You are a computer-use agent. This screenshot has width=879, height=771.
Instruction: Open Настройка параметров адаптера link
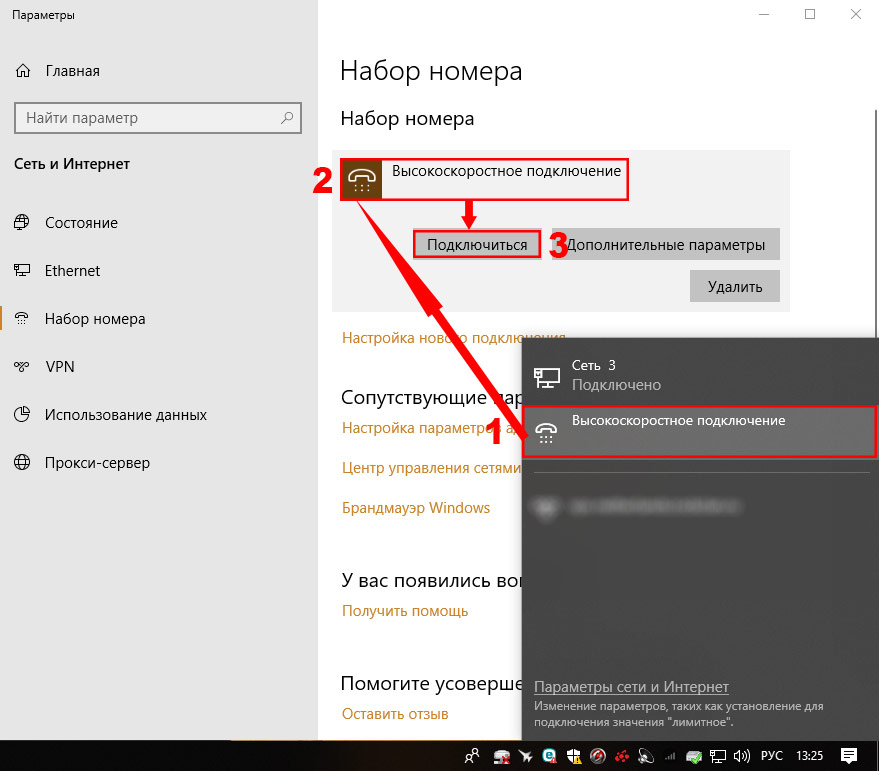(x=432, y=428)
